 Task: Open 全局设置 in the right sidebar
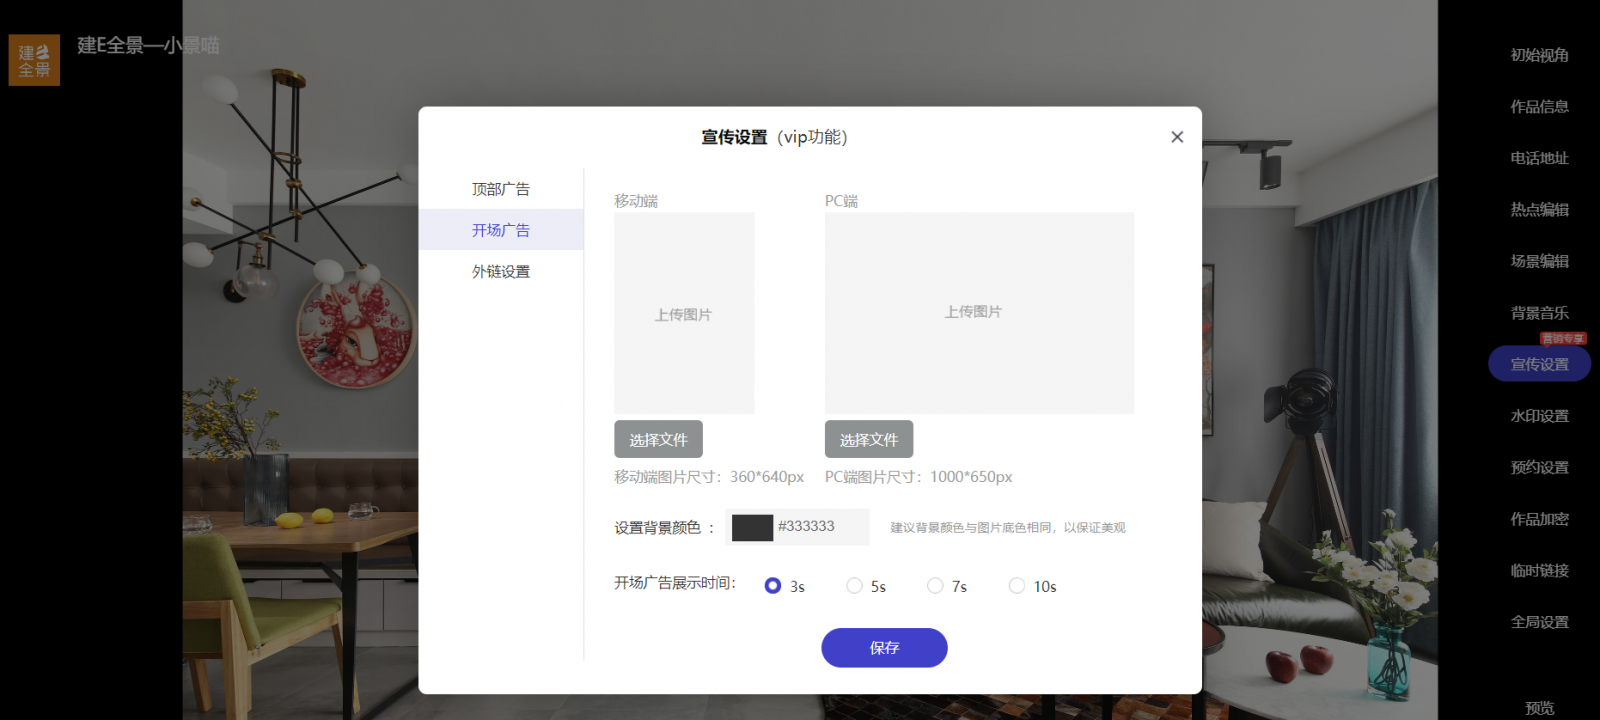point(1540,622)
